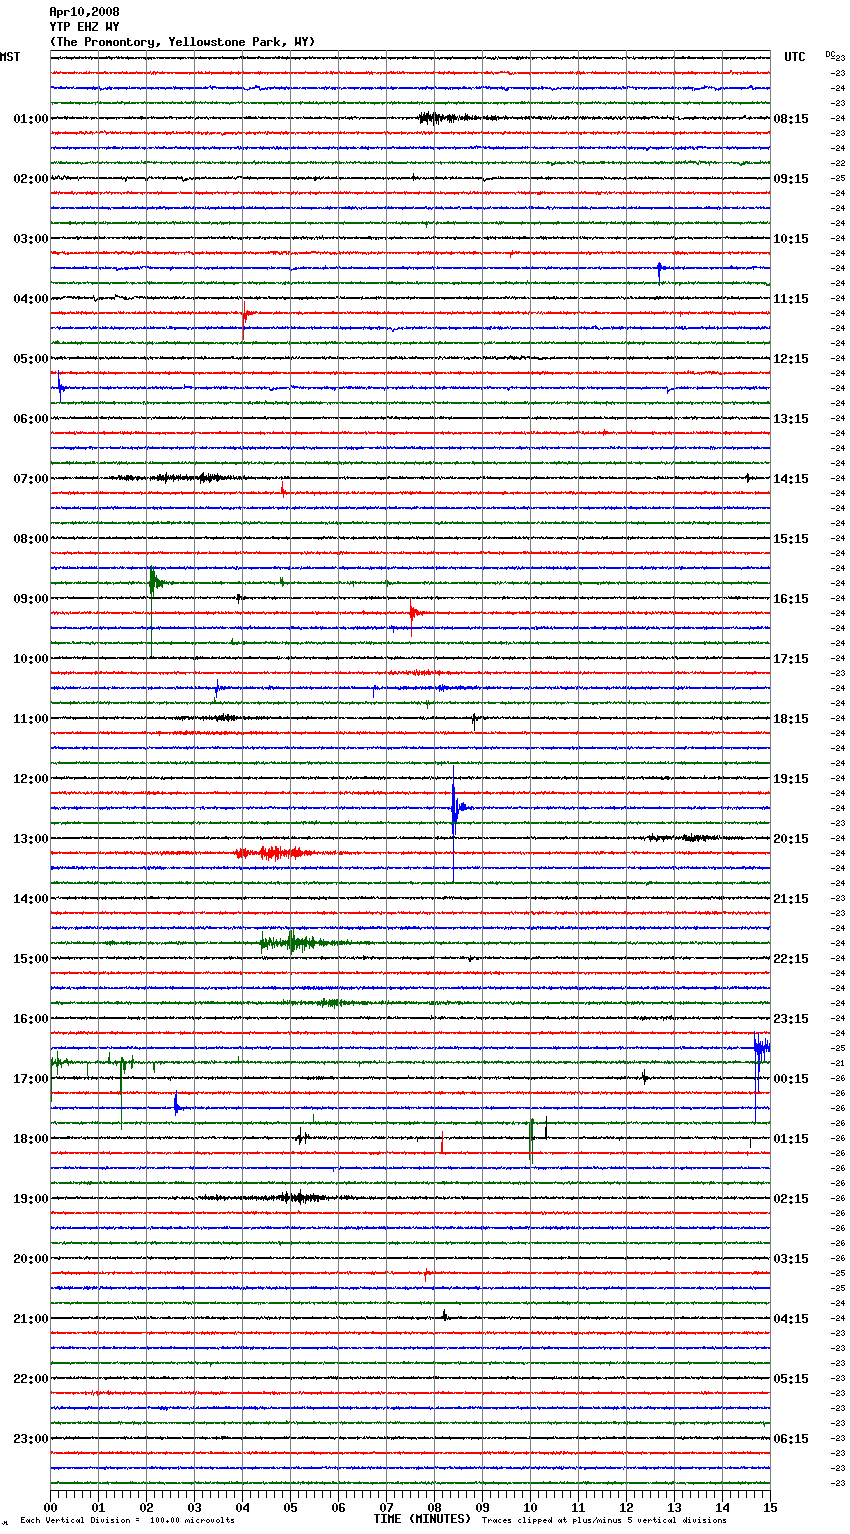Click the '10:15' UTC time label
This screenshot has width=850, height=1534.
tap(791, 239)
